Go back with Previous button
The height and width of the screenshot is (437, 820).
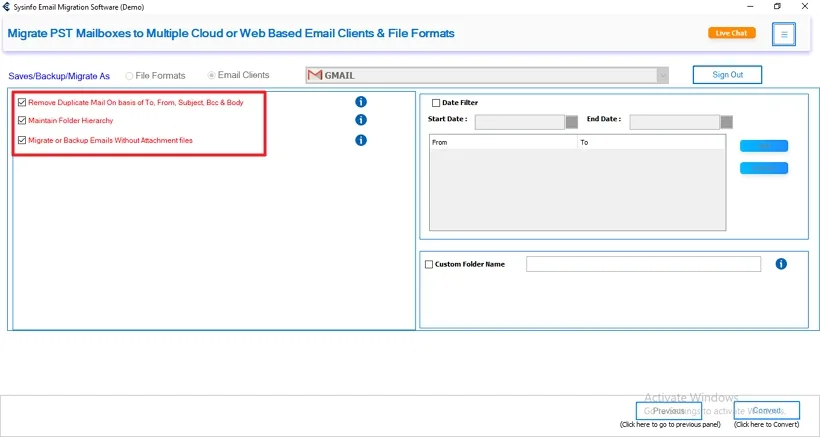coord(669,411)
